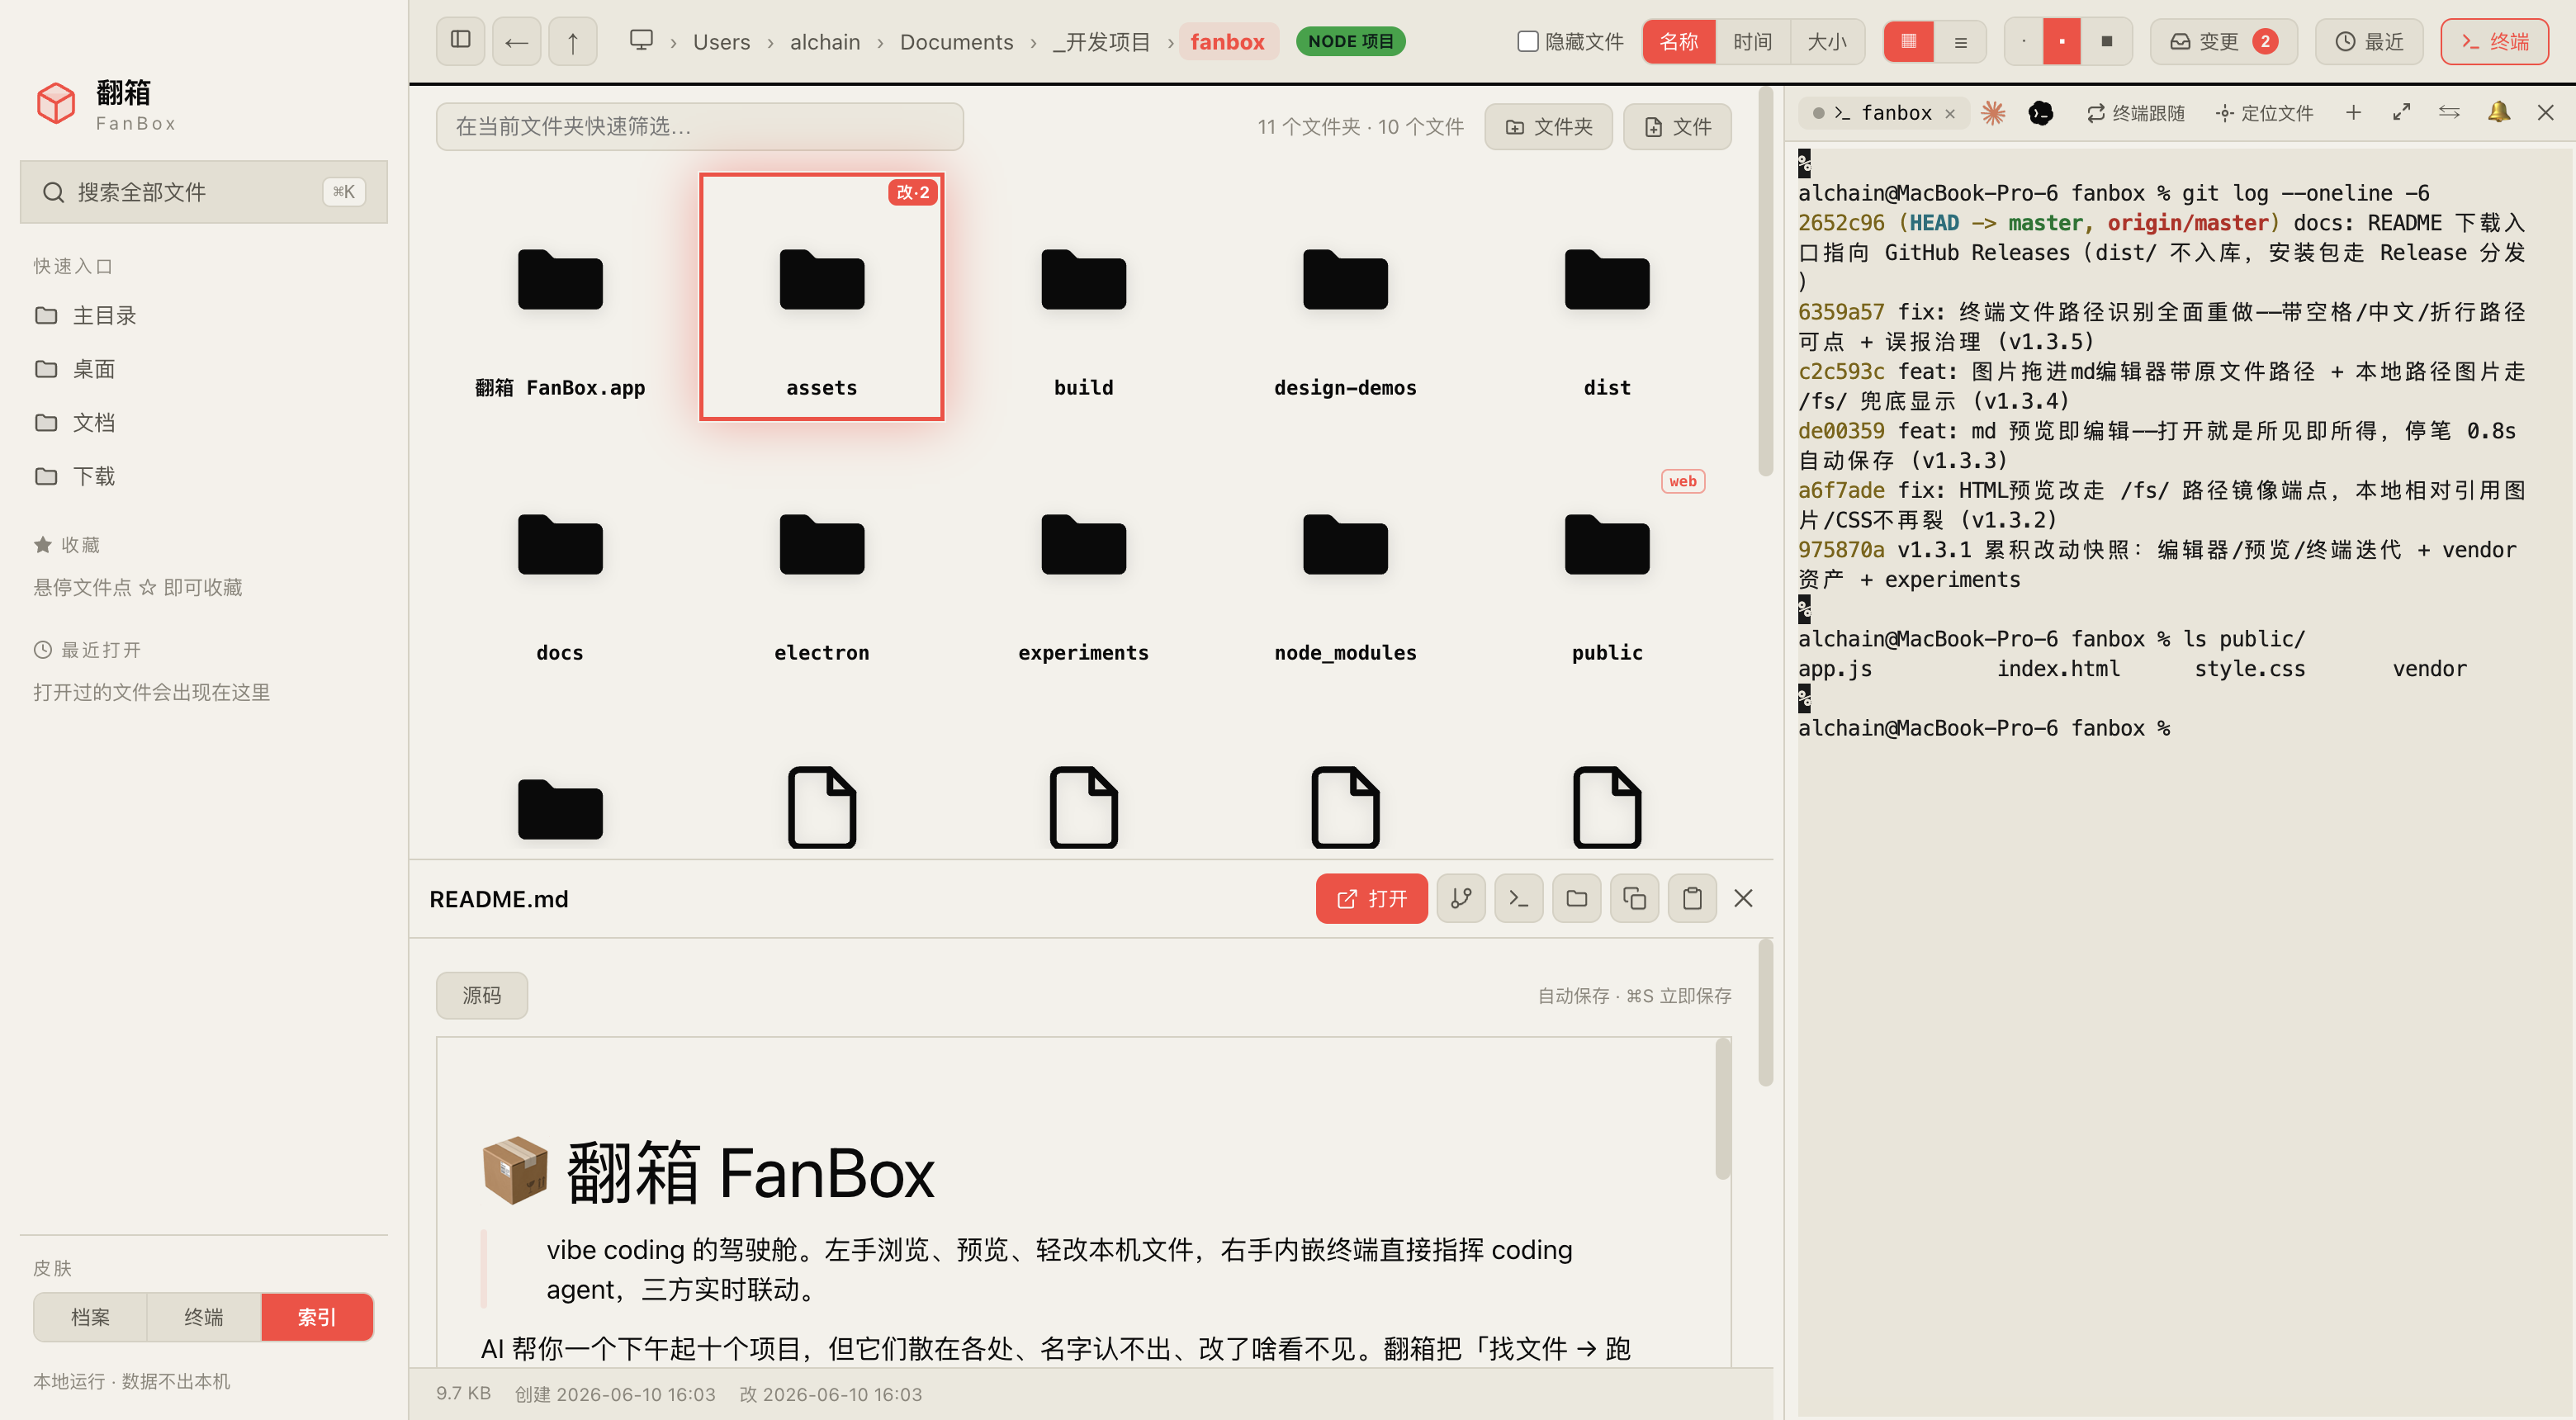Image resolution: width=2576 pixels, height=1420 pixels.
Task: Launch the orange starburst agent icon
Action: coord(1992,113)
